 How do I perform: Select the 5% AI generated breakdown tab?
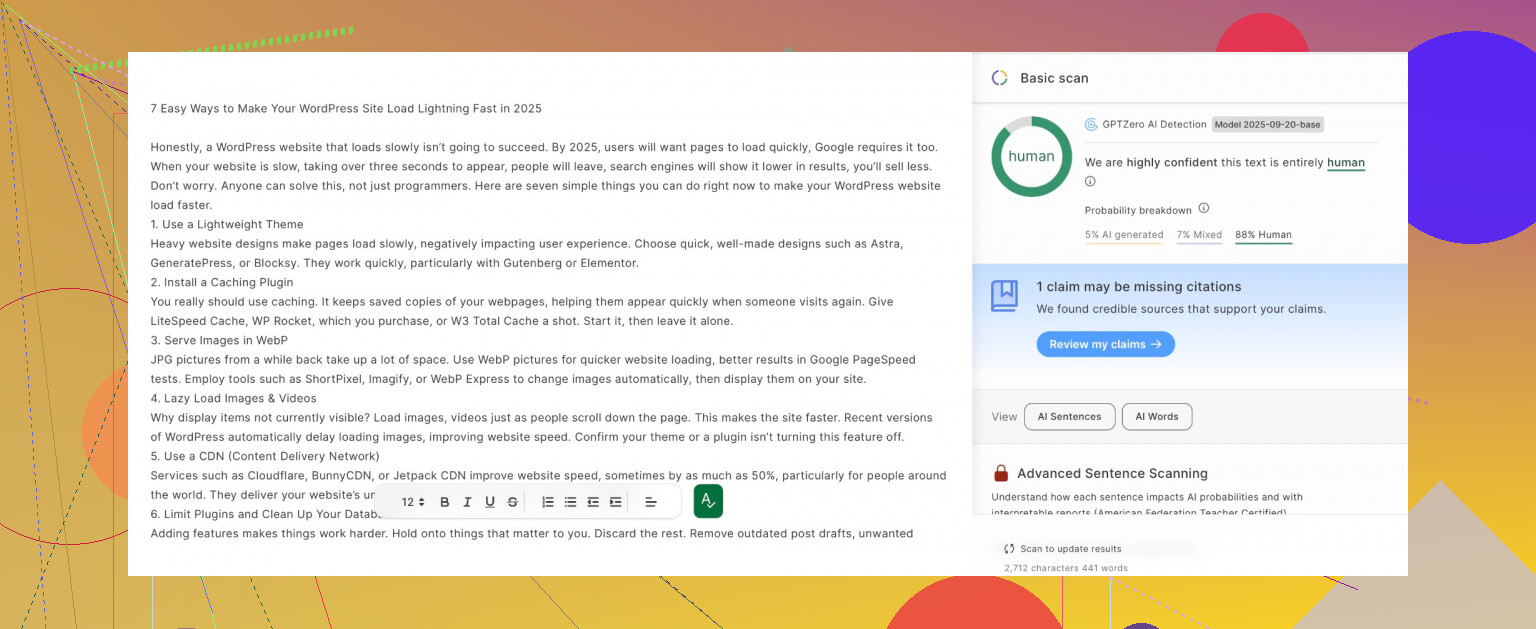[x=1124, y=235]
